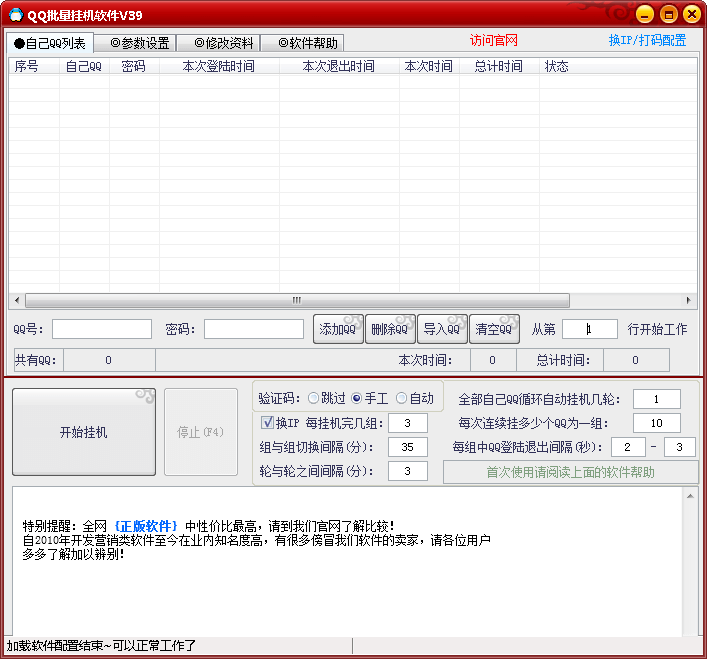The image size is (707, 659).
Task: Switch to the 自己QQ列表 tab
Action: pos(50,43)
